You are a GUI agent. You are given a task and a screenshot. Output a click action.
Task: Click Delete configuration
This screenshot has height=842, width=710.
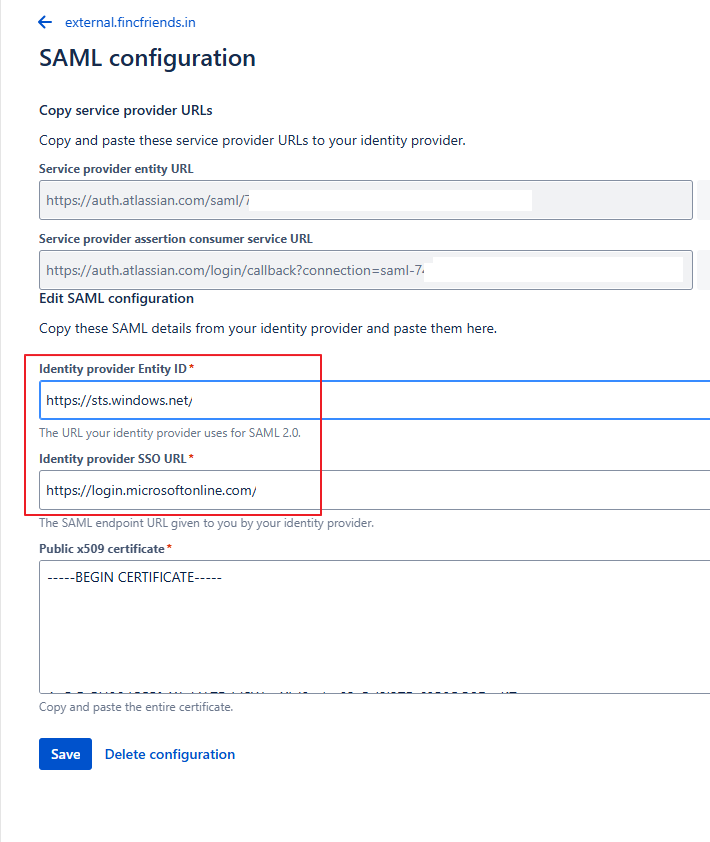tap(169, 754)
